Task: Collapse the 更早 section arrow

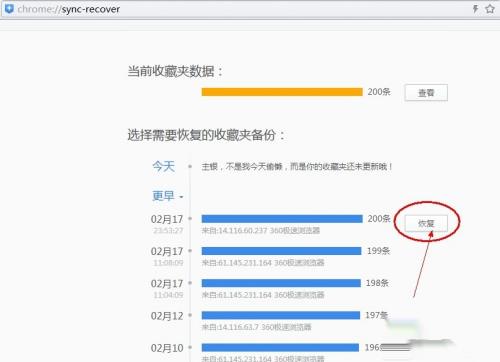Action: tap(181, 197)
